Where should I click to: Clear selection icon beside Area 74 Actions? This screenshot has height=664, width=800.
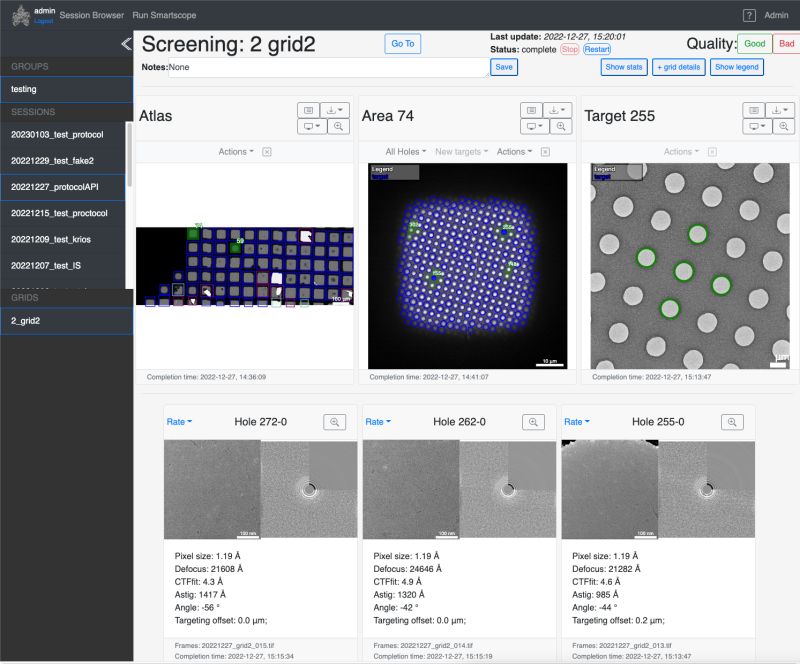coord(545,152)
